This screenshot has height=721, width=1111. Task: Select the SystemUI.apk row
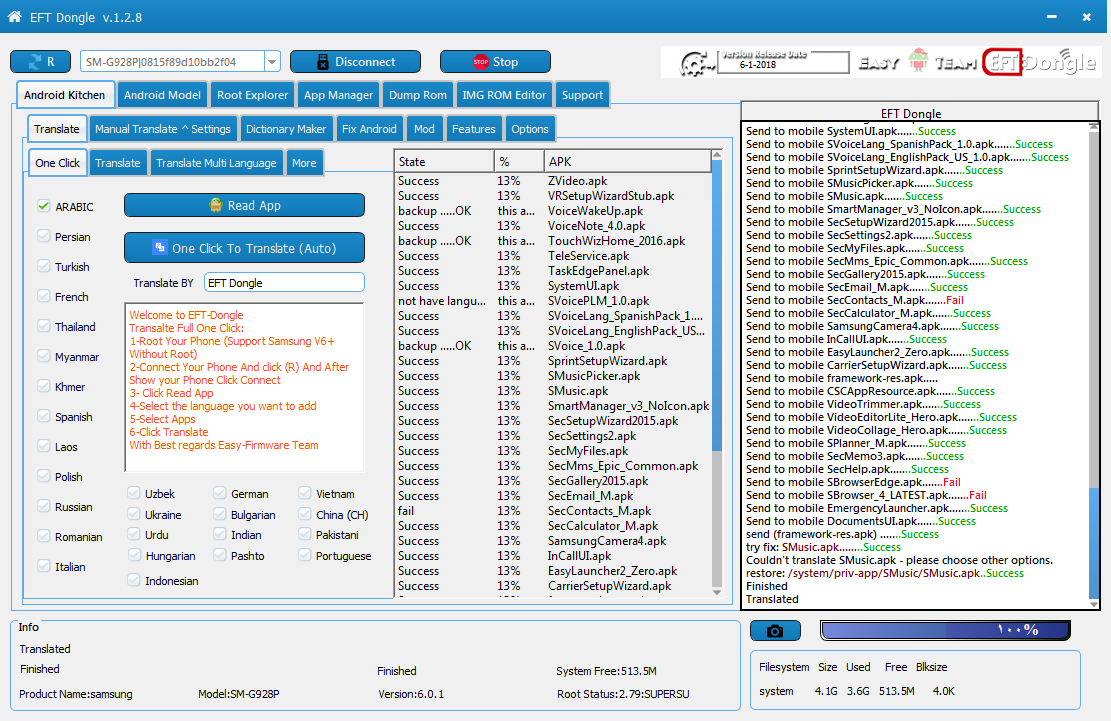click(553, 286)
